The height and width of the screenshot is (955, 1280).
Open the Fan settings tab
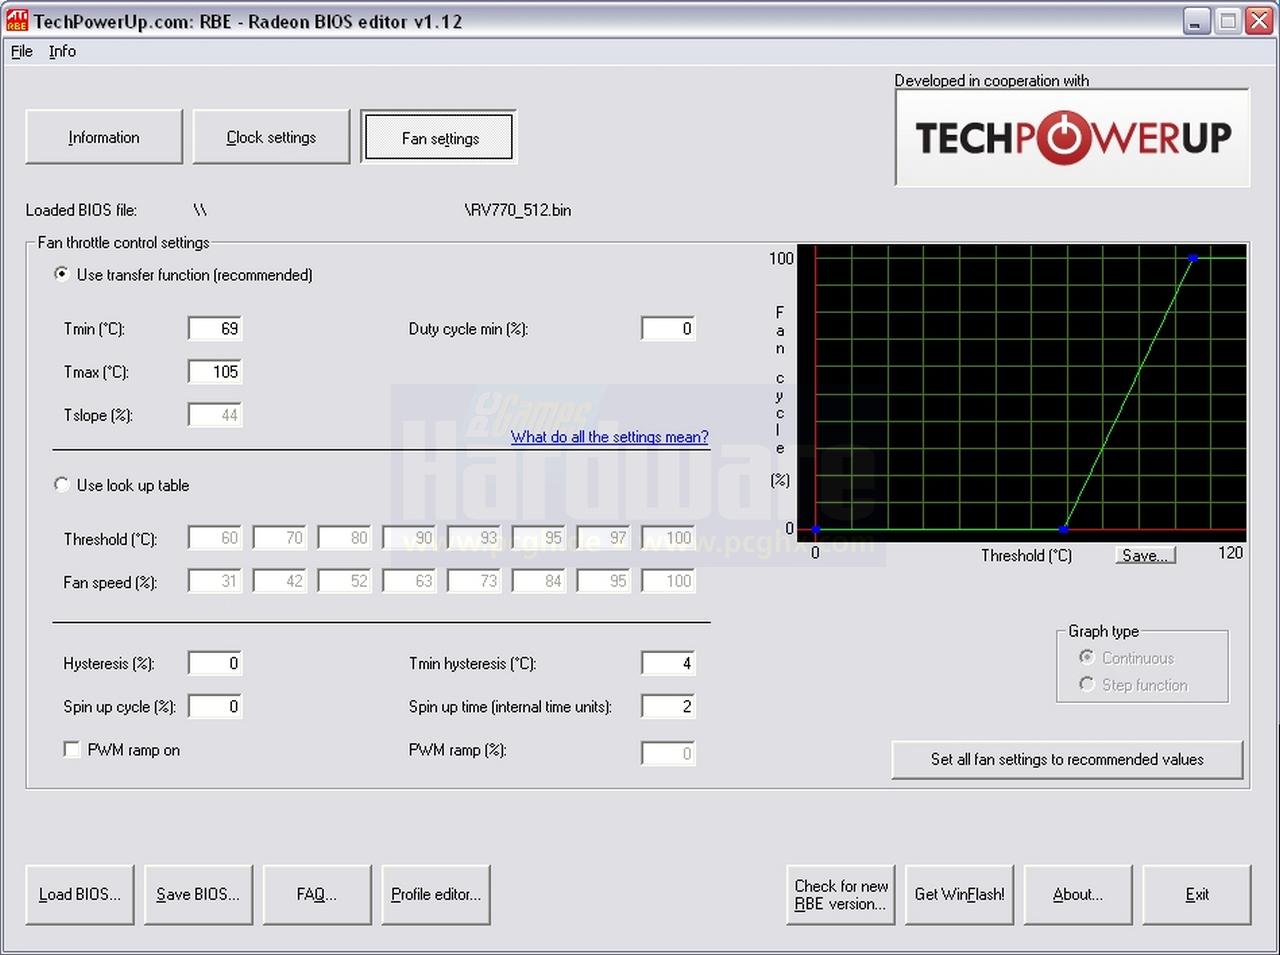click(x=439, y=137)
